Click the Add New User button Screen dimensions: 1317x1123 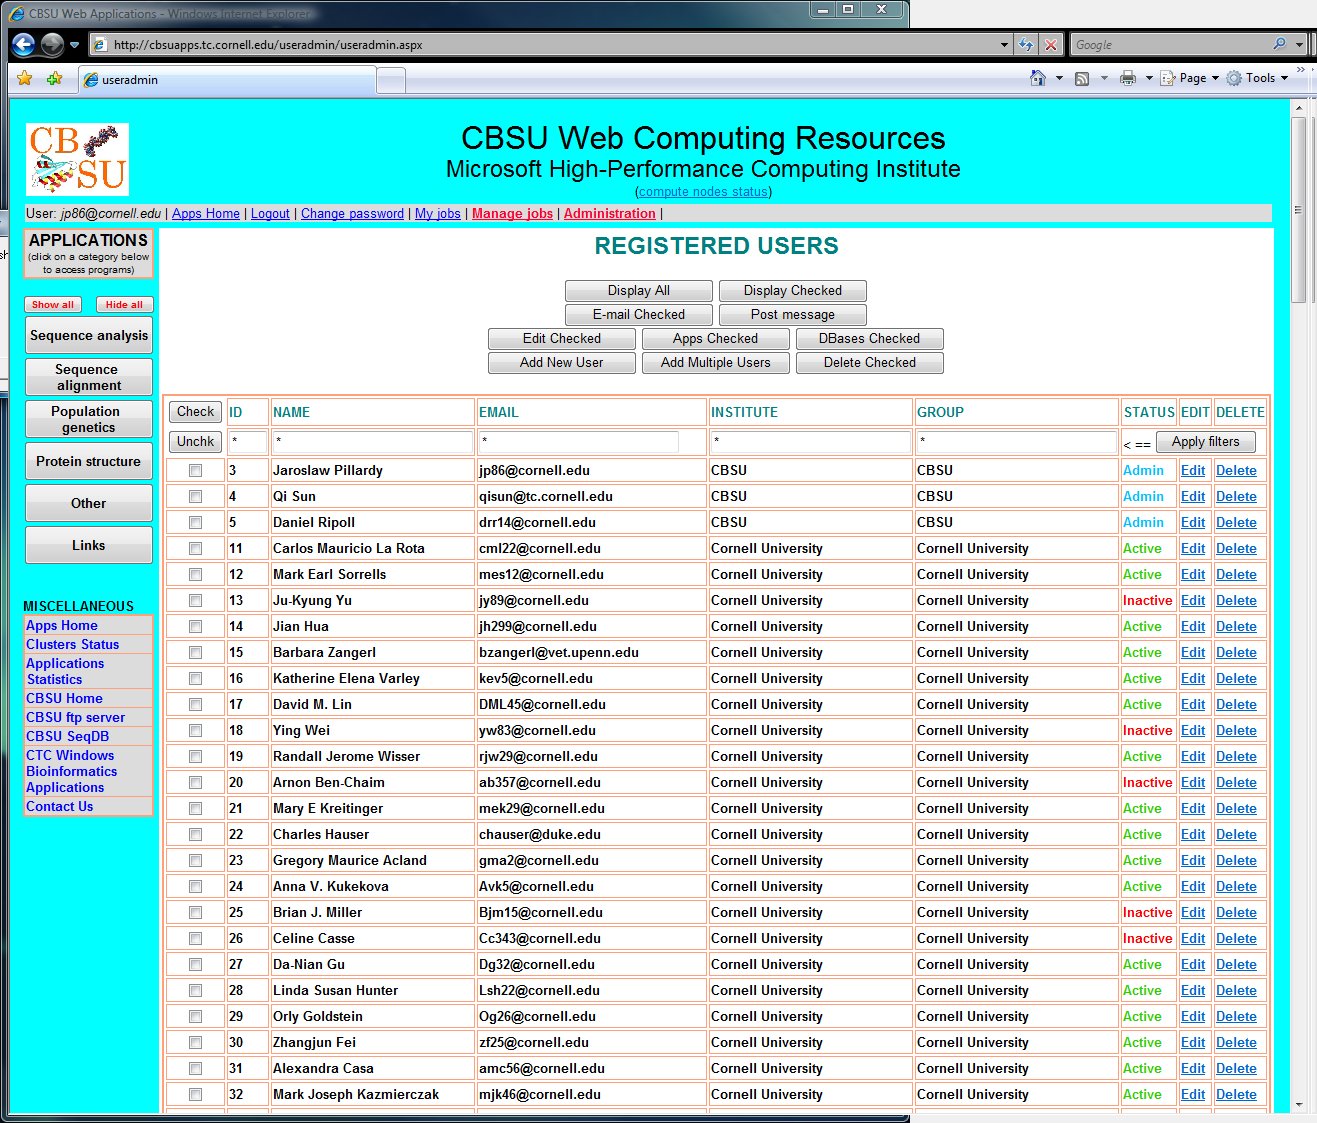(561, 363)
